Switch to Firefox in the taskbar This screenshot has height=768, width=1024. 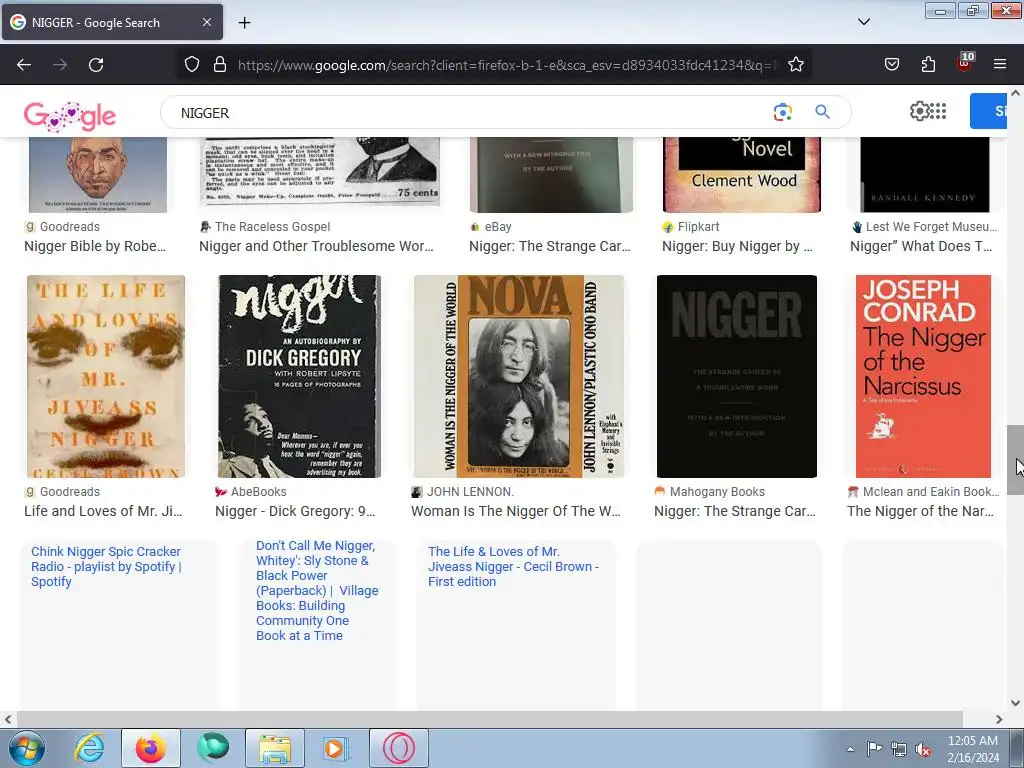pyautogui.click(x=151, y=748)
